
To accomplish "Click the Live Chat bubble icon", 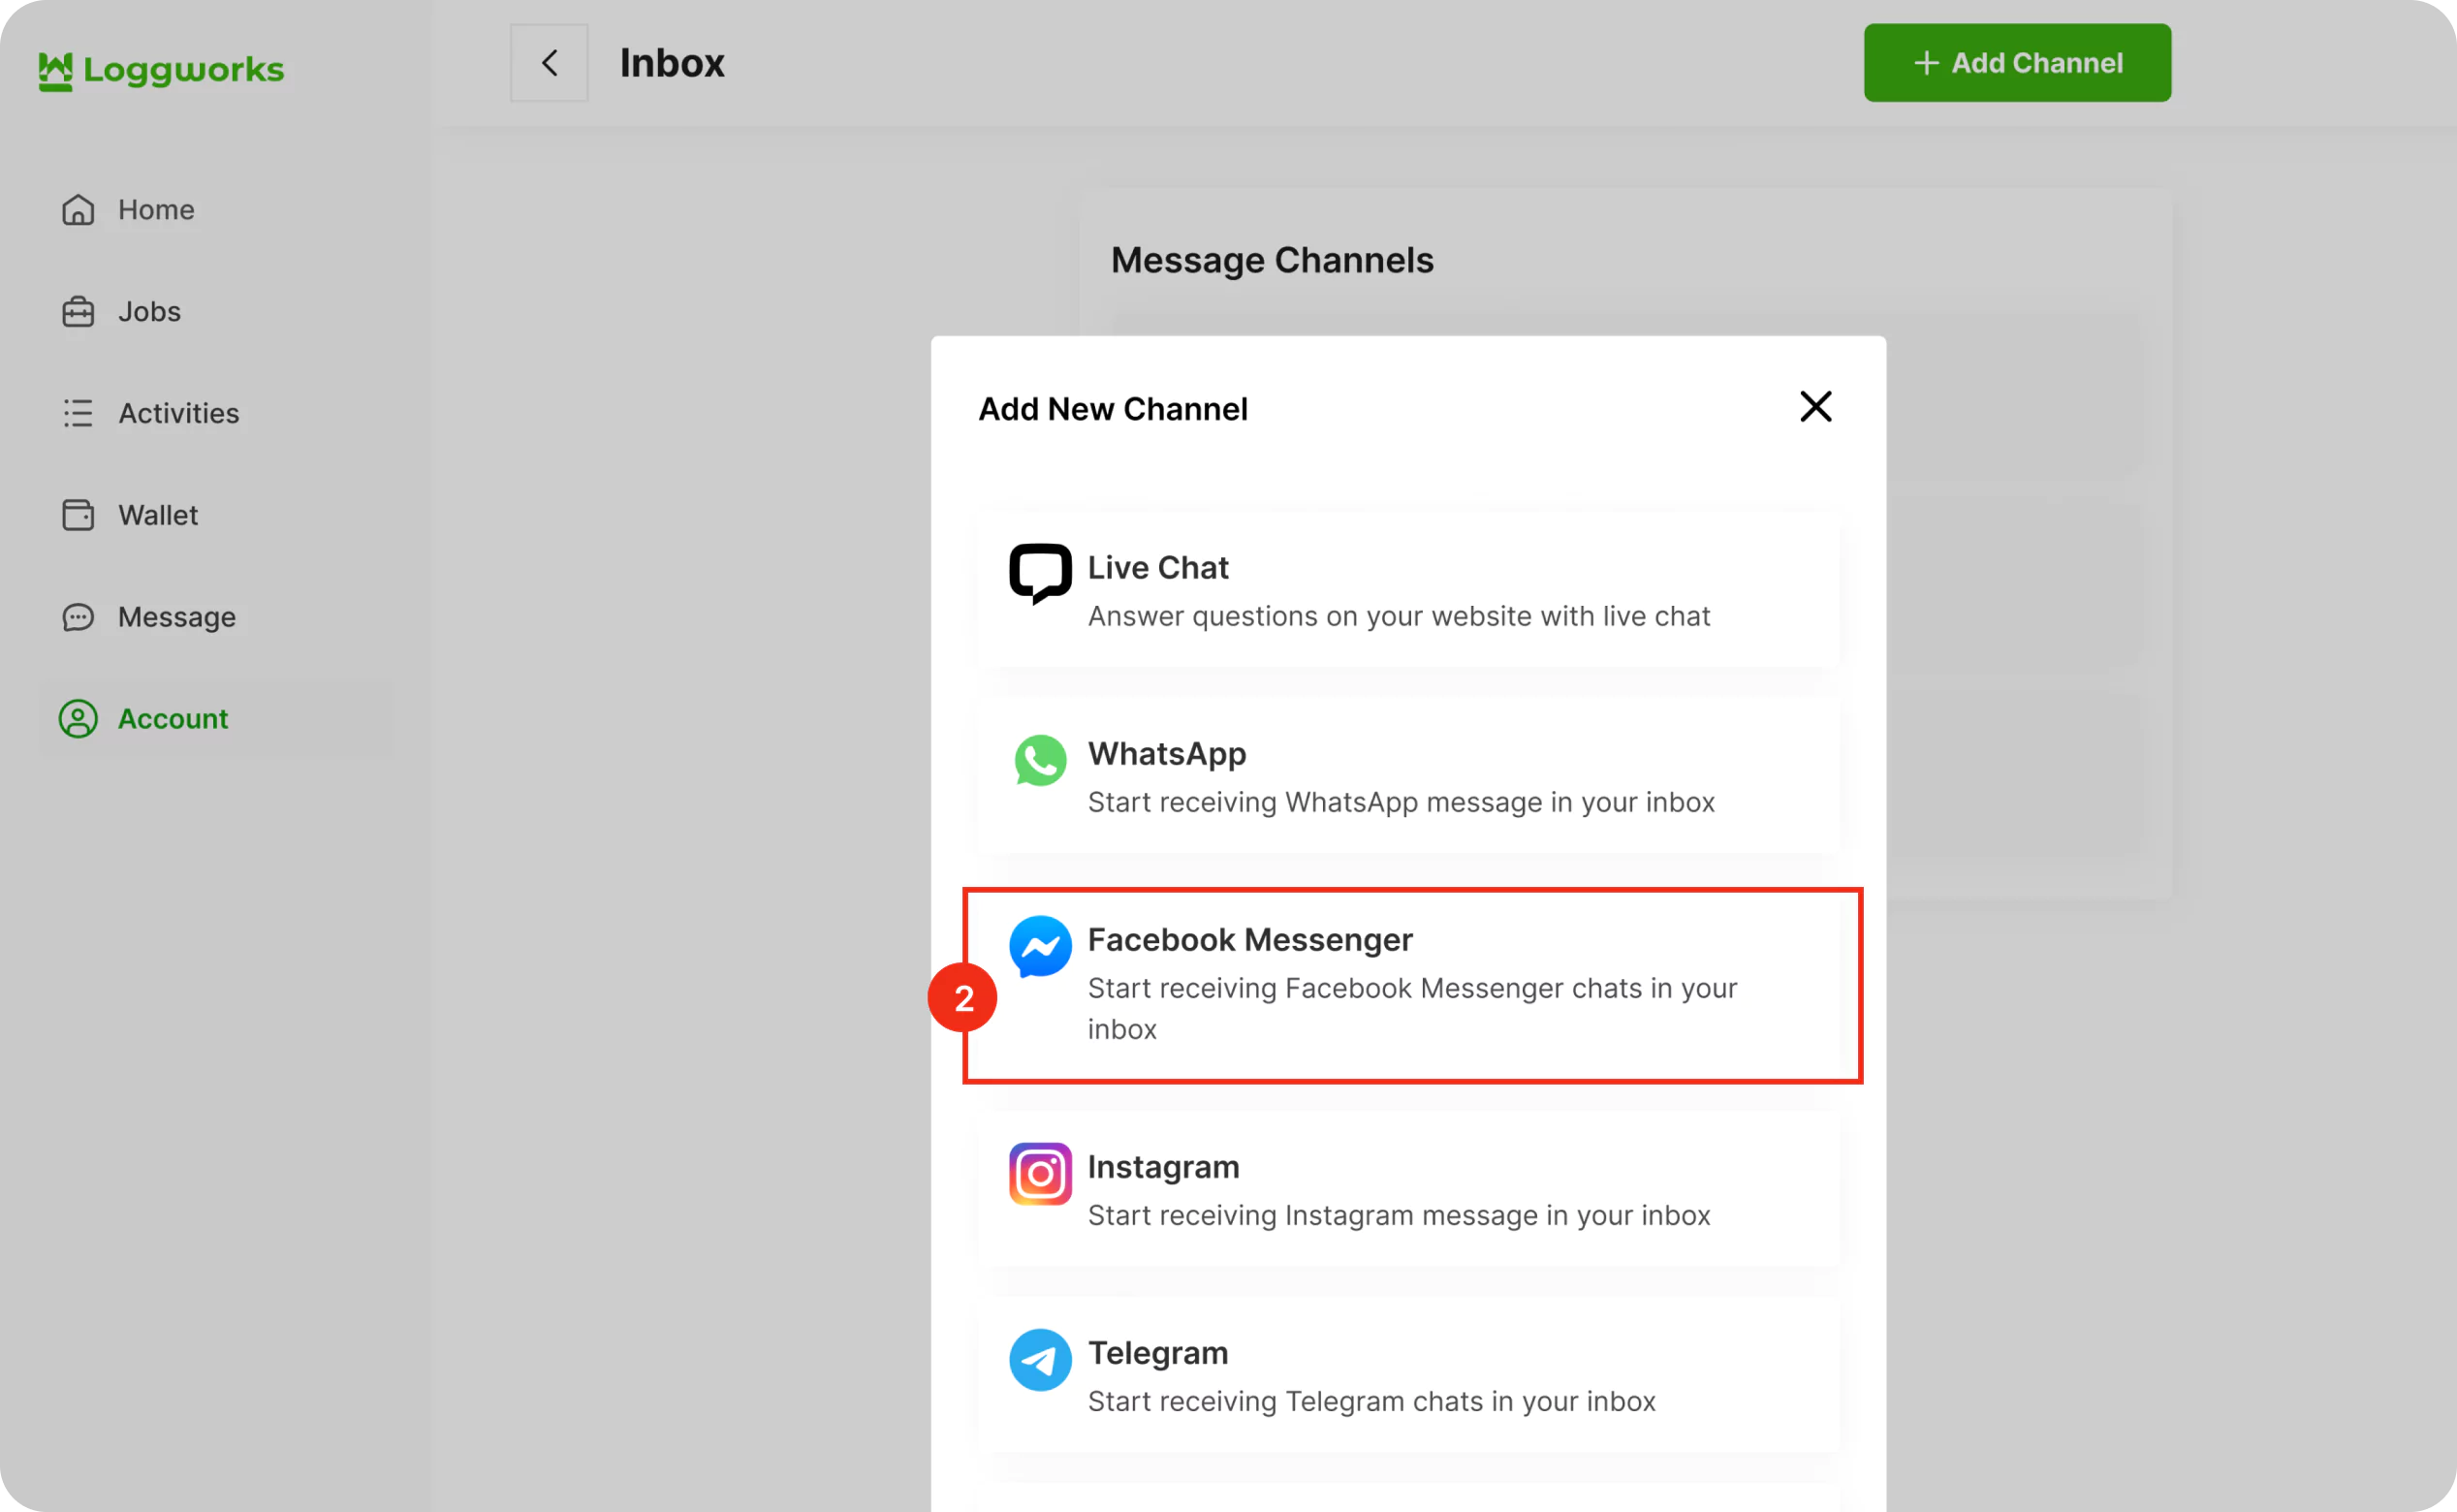I will 1040,574.
